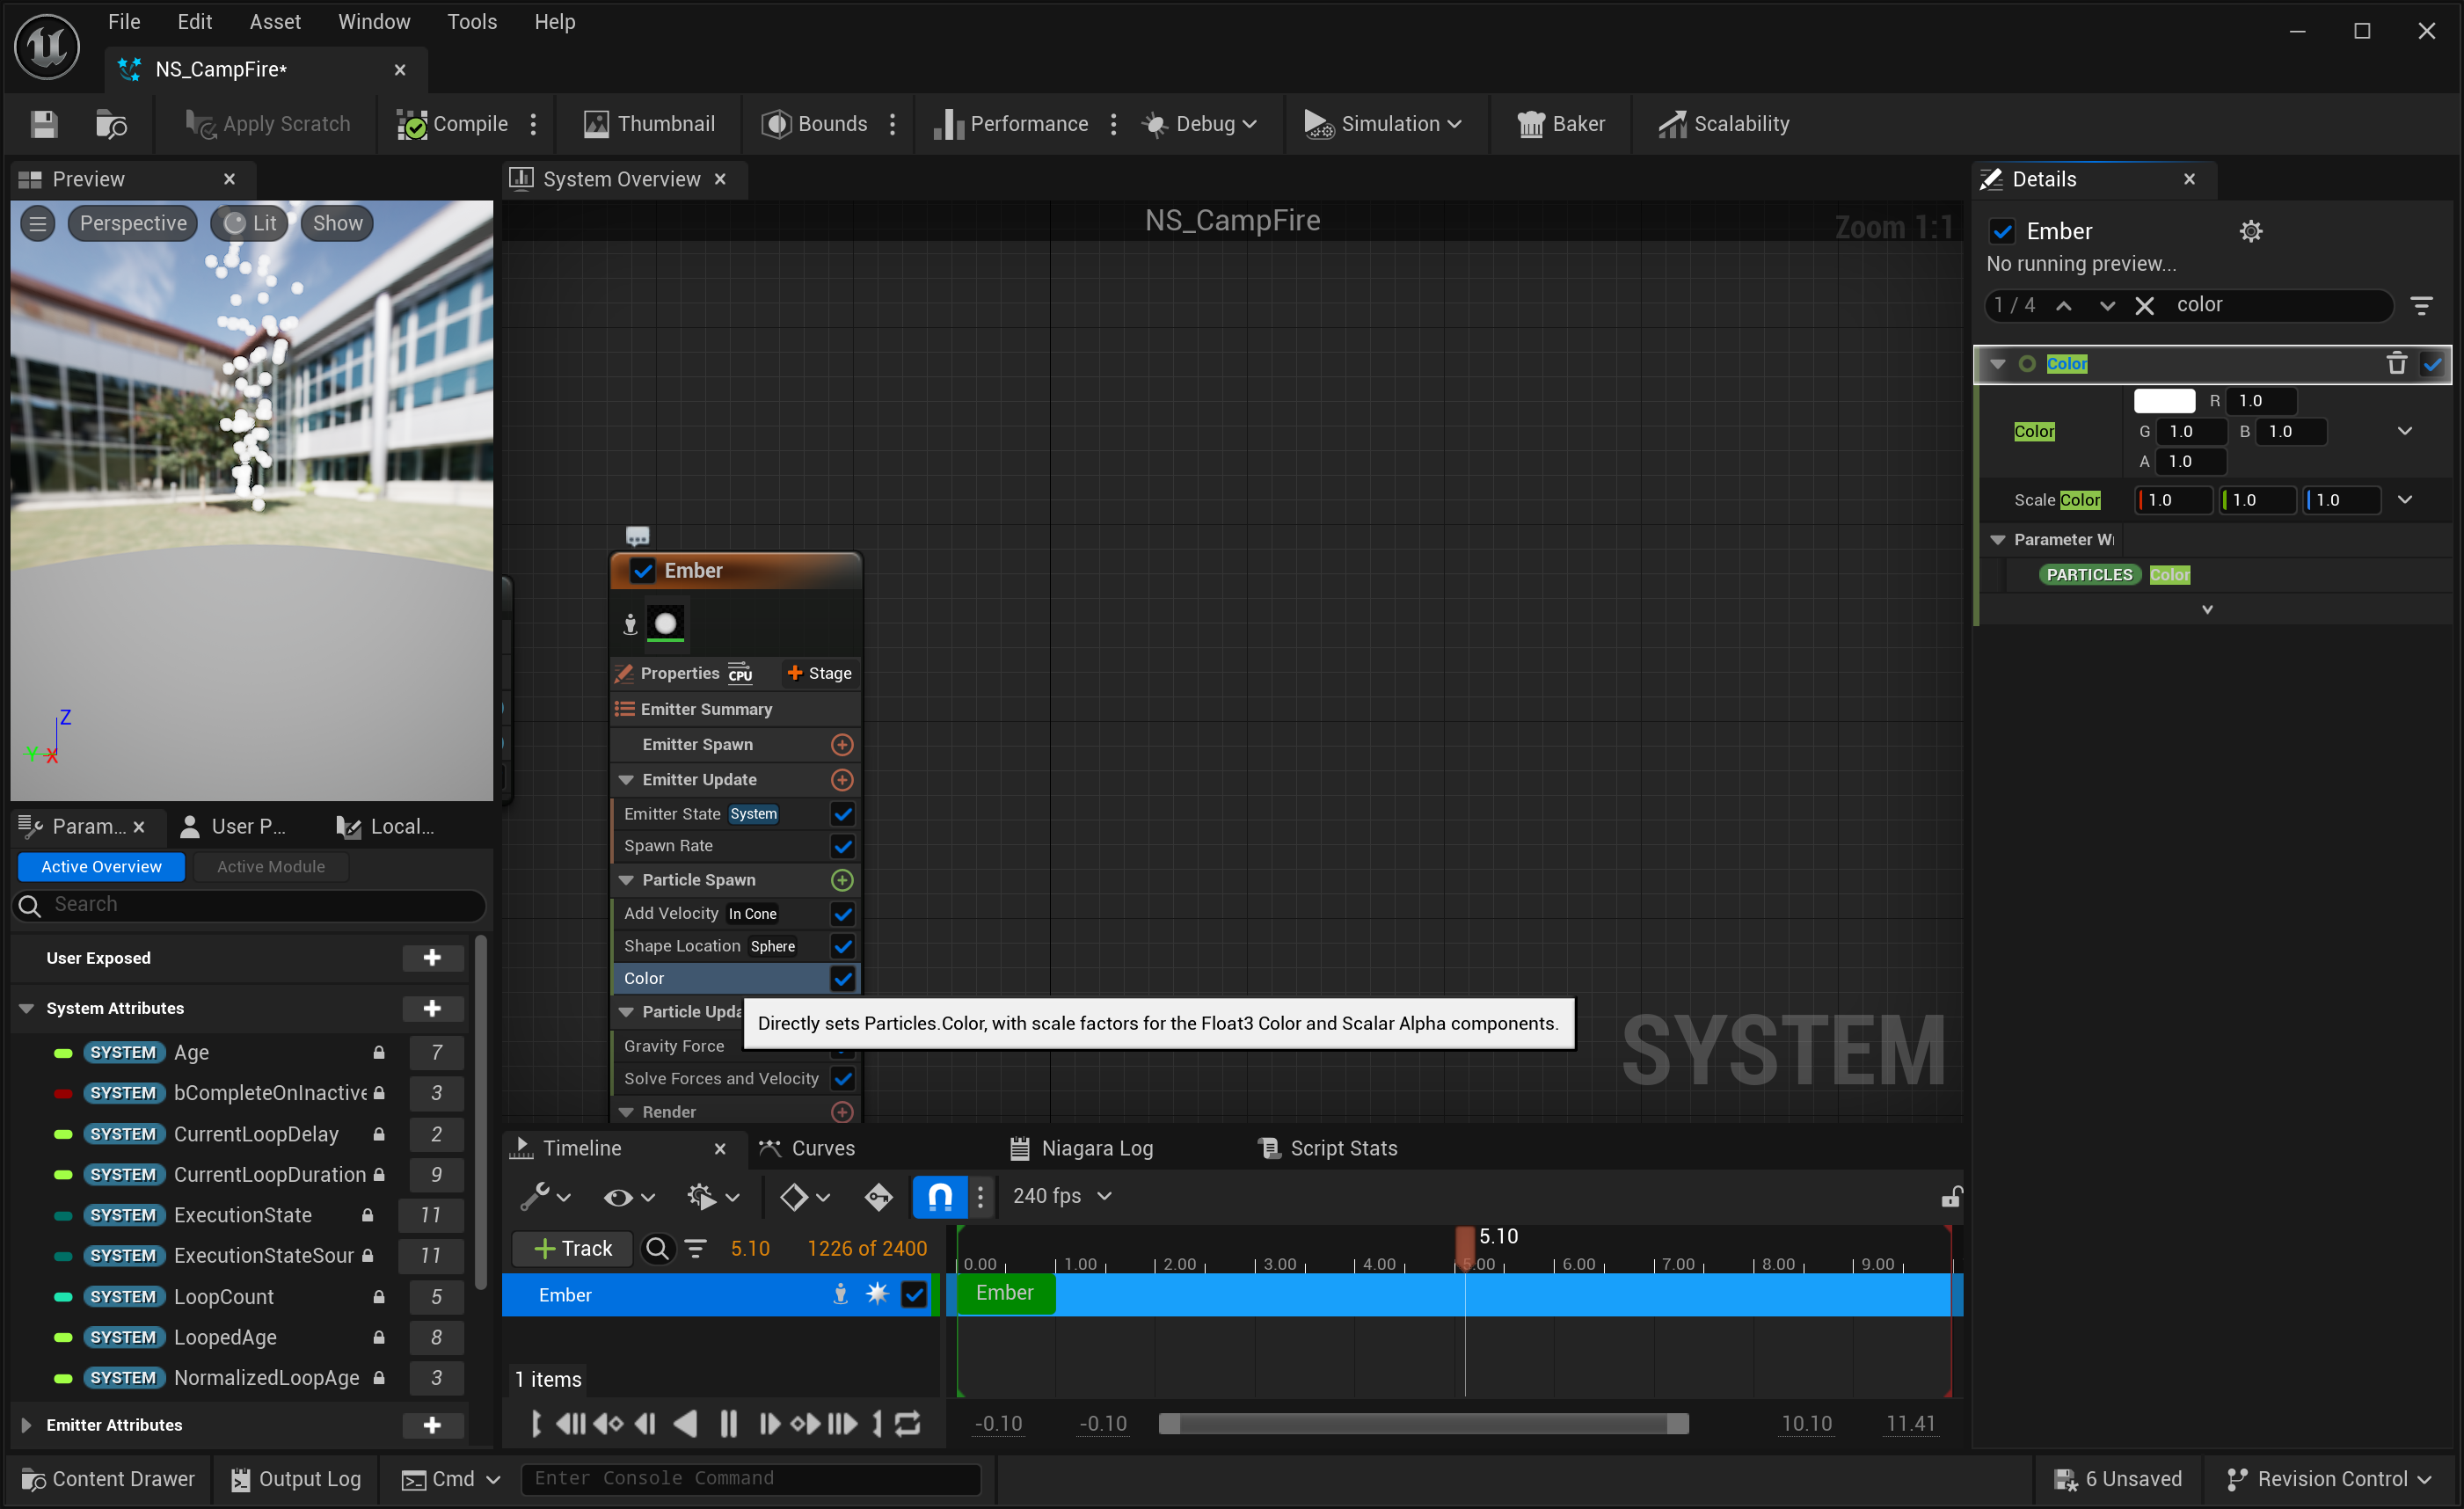Screen dimensions: 2464x1509
Task: Toggle the Shape Location module checkbox
Action: point(842,946)
